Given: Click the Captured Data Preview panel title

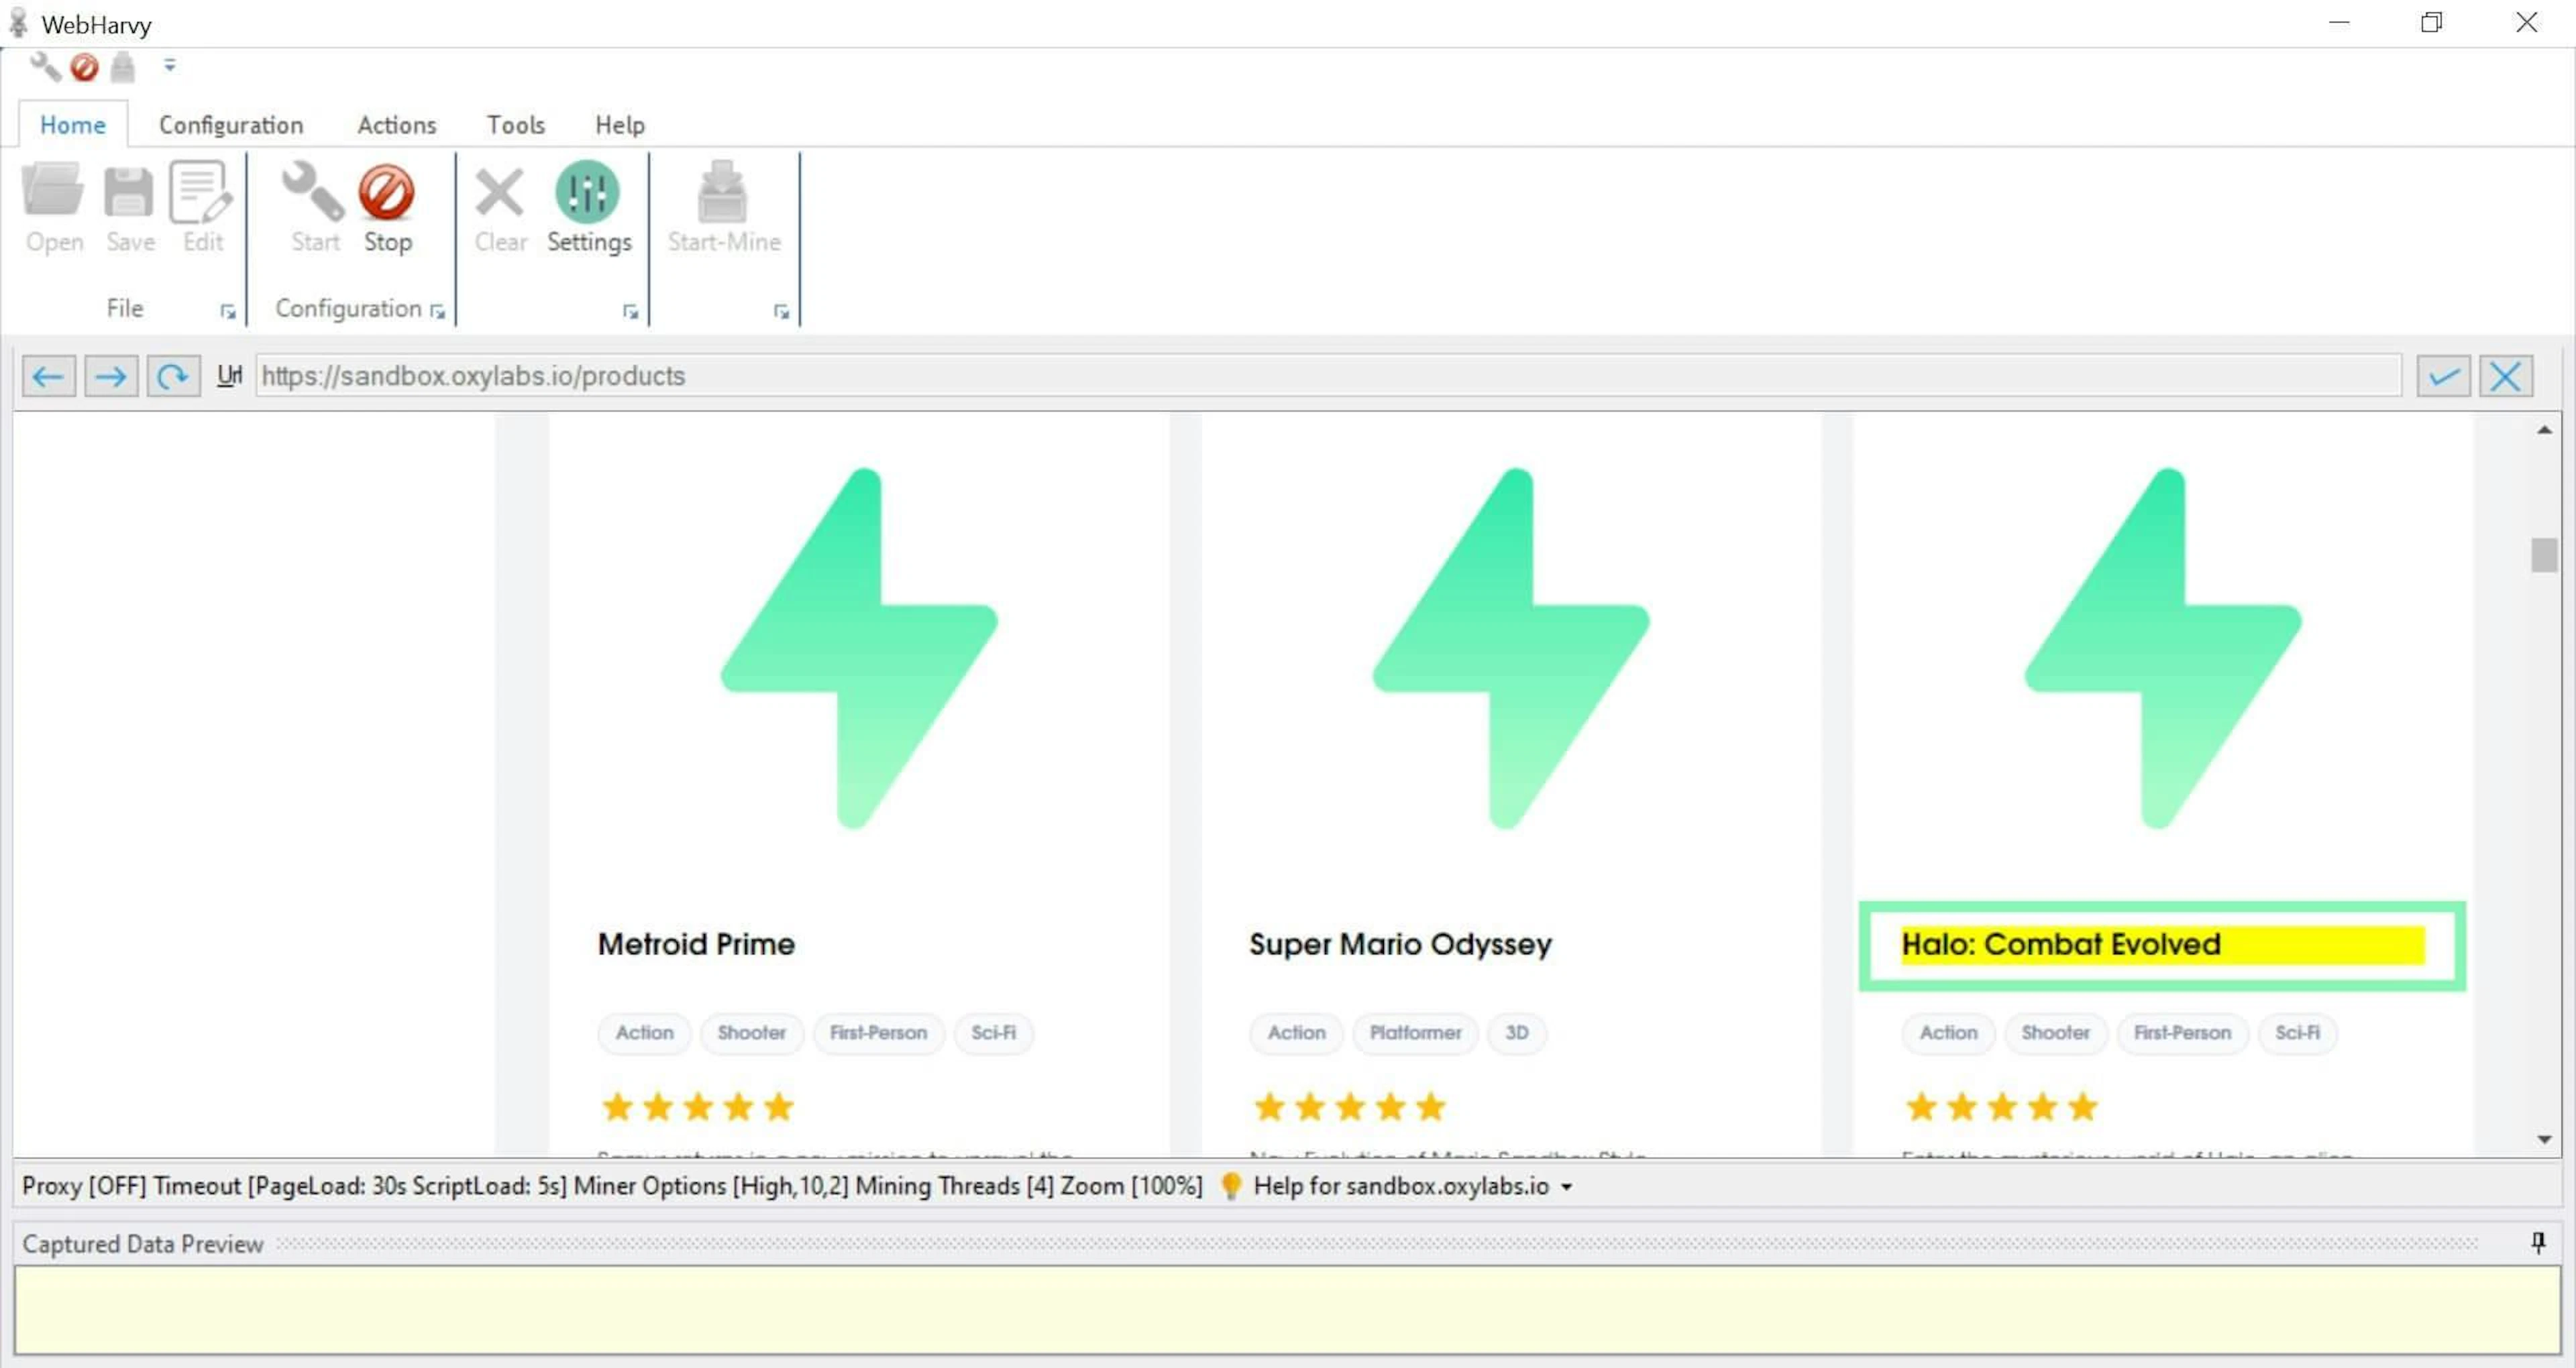Looking at the screenshot, I should [x=143, y=1244].
